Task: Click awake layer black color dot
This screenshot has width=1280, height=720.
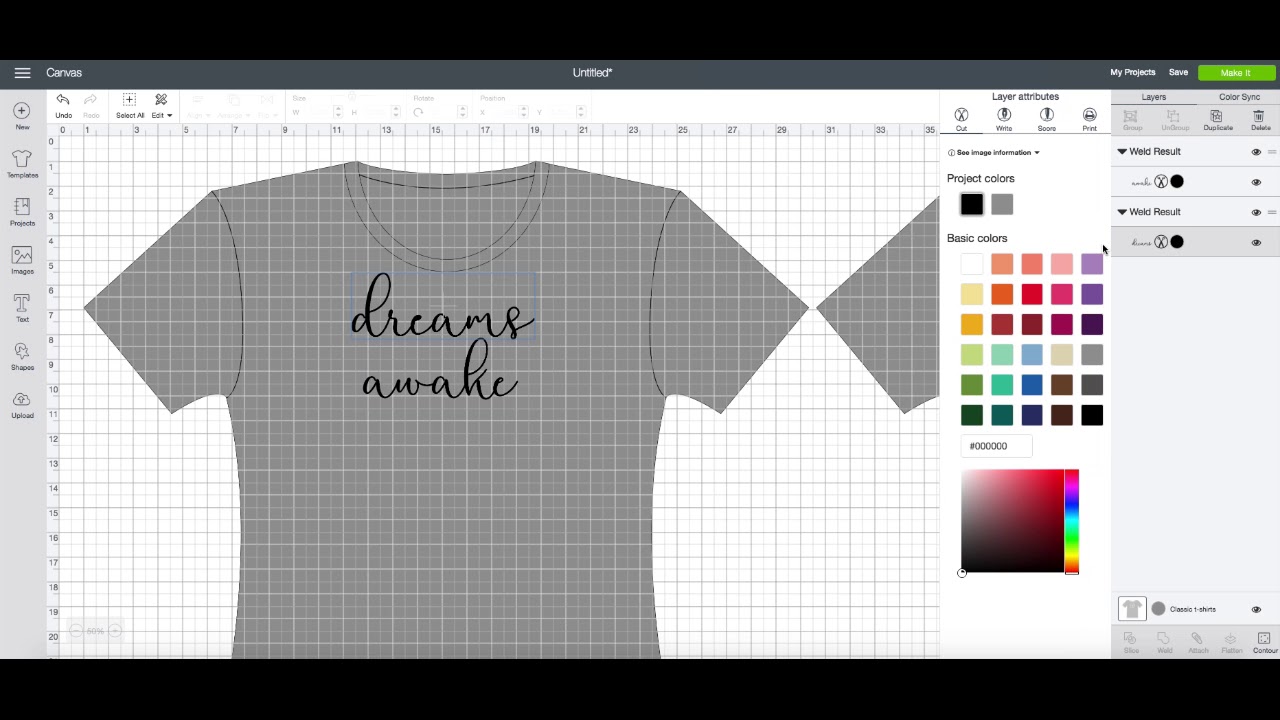Action: coord(1177,182)
